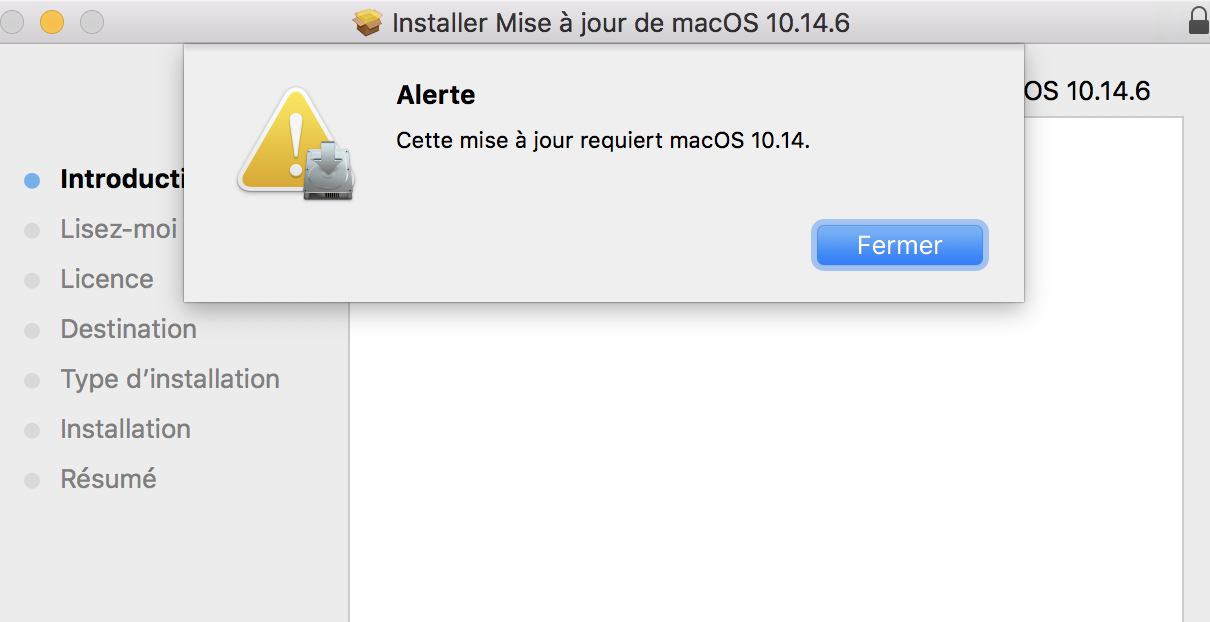Screen dimensions: 1210x622
Task: Go to the Licence step
Action: (107, 279)
